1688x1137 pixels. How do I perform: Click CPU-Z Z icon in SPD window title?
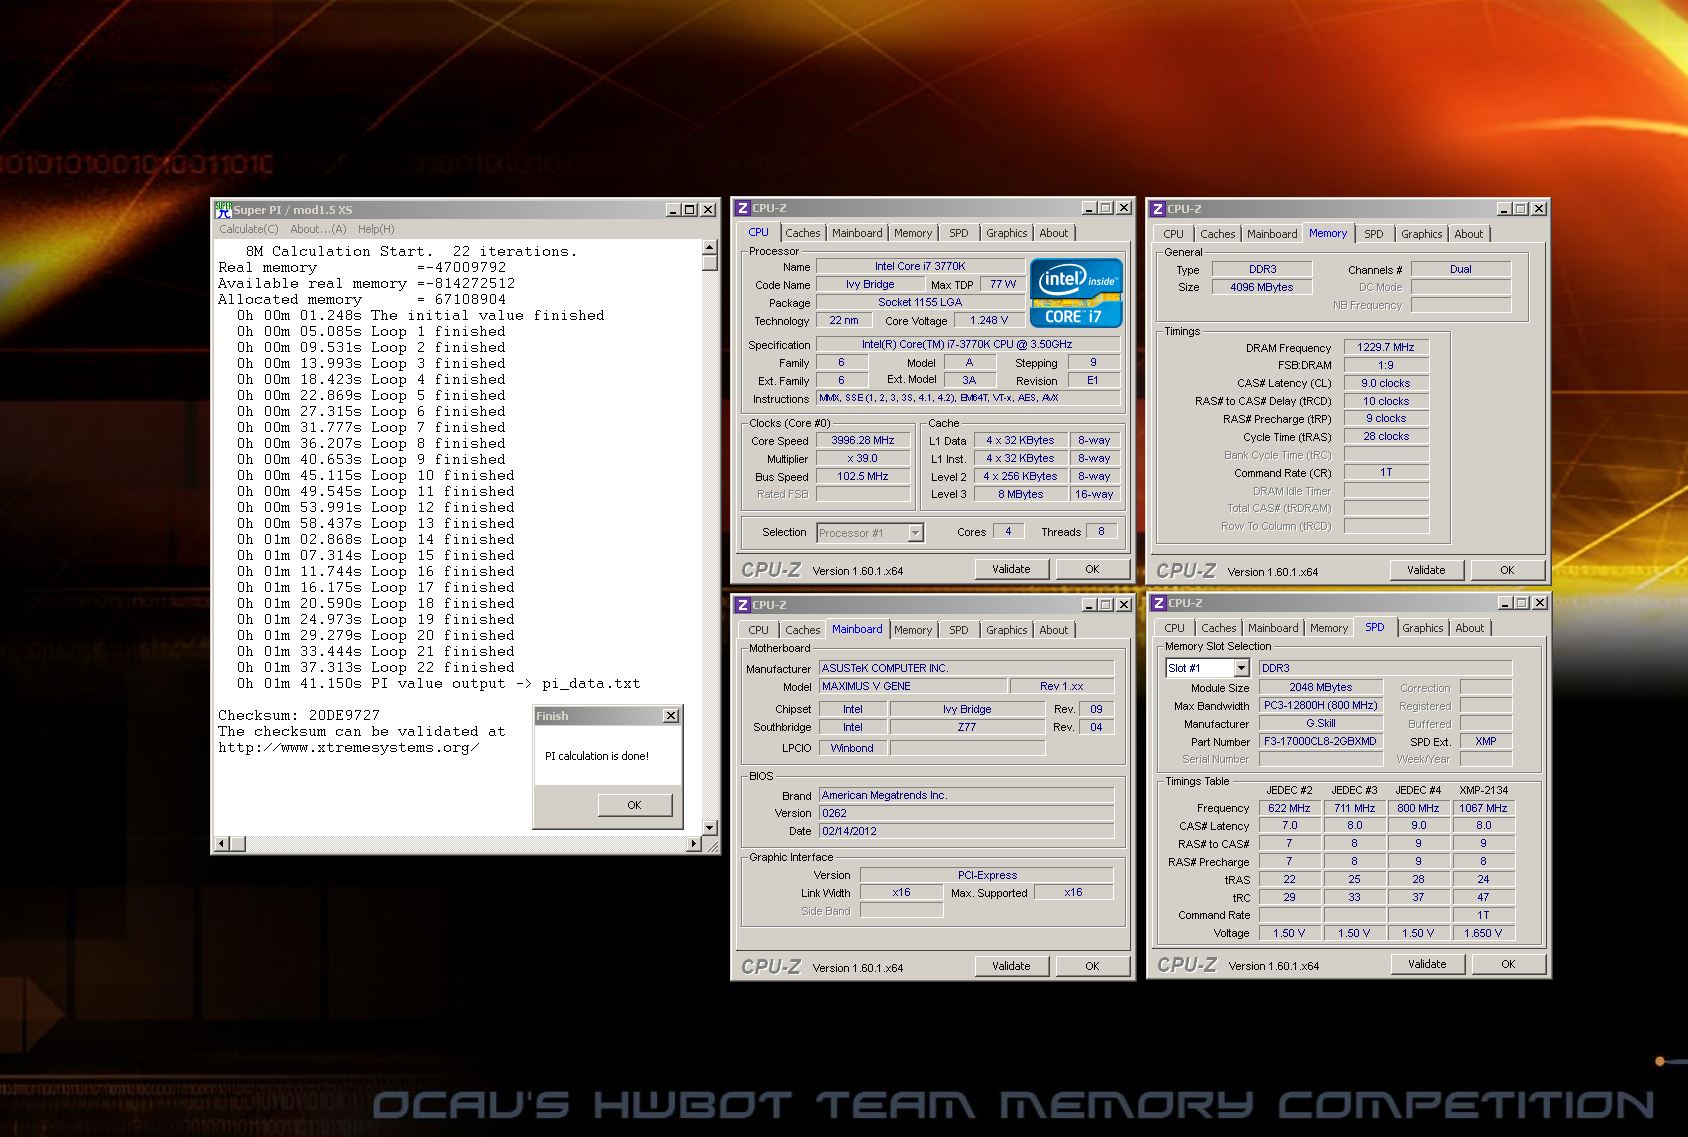click(x=1159, y=603)
